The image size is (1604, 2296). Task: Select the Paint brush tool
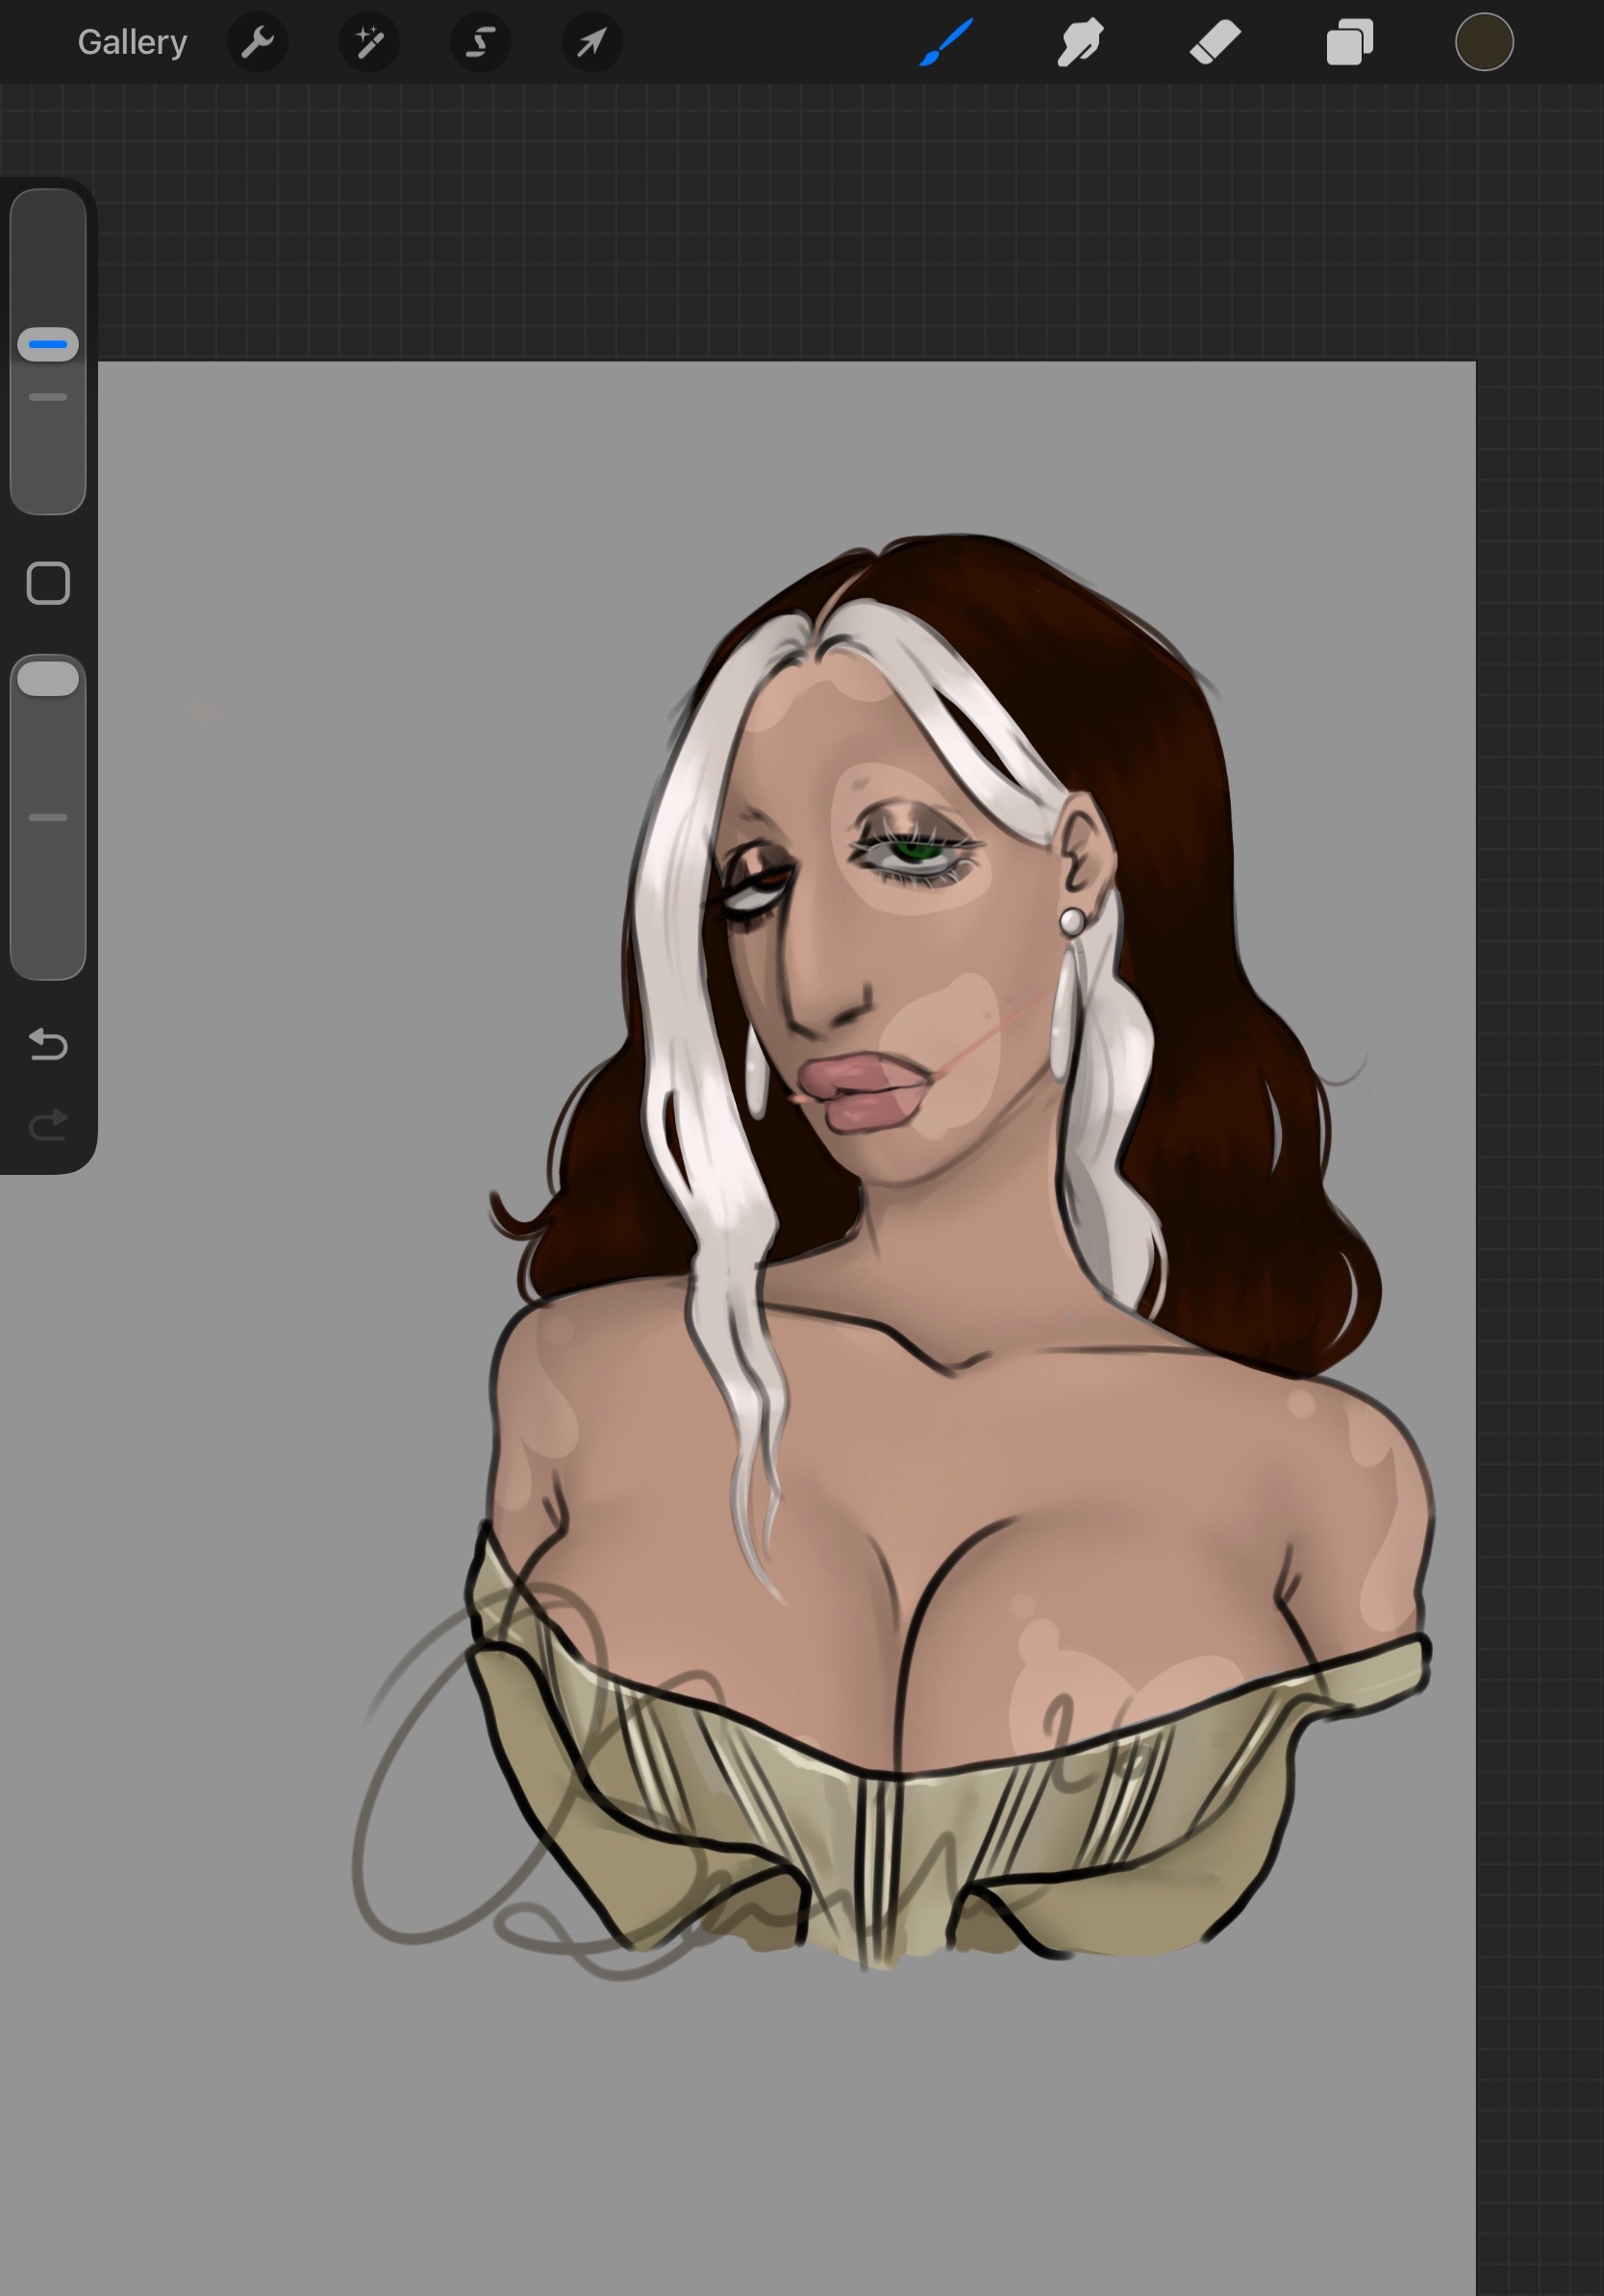[945, 43]
